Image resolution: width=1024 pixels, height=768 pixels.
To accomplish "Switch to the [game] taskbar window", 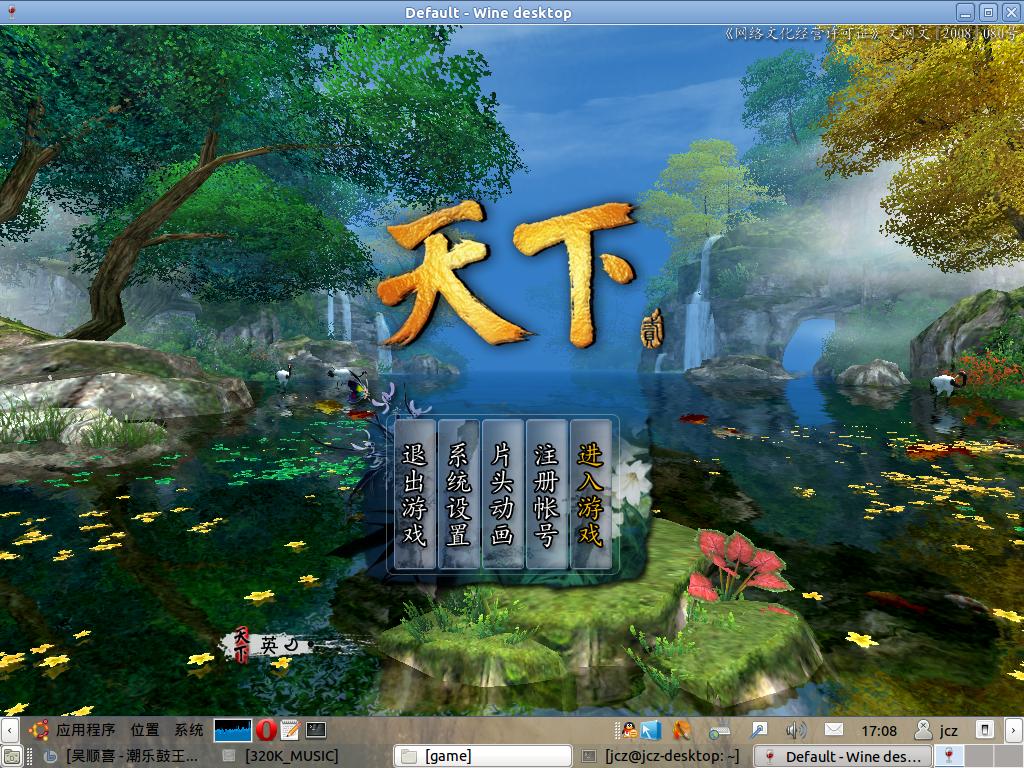I will (x=483, y=756).
